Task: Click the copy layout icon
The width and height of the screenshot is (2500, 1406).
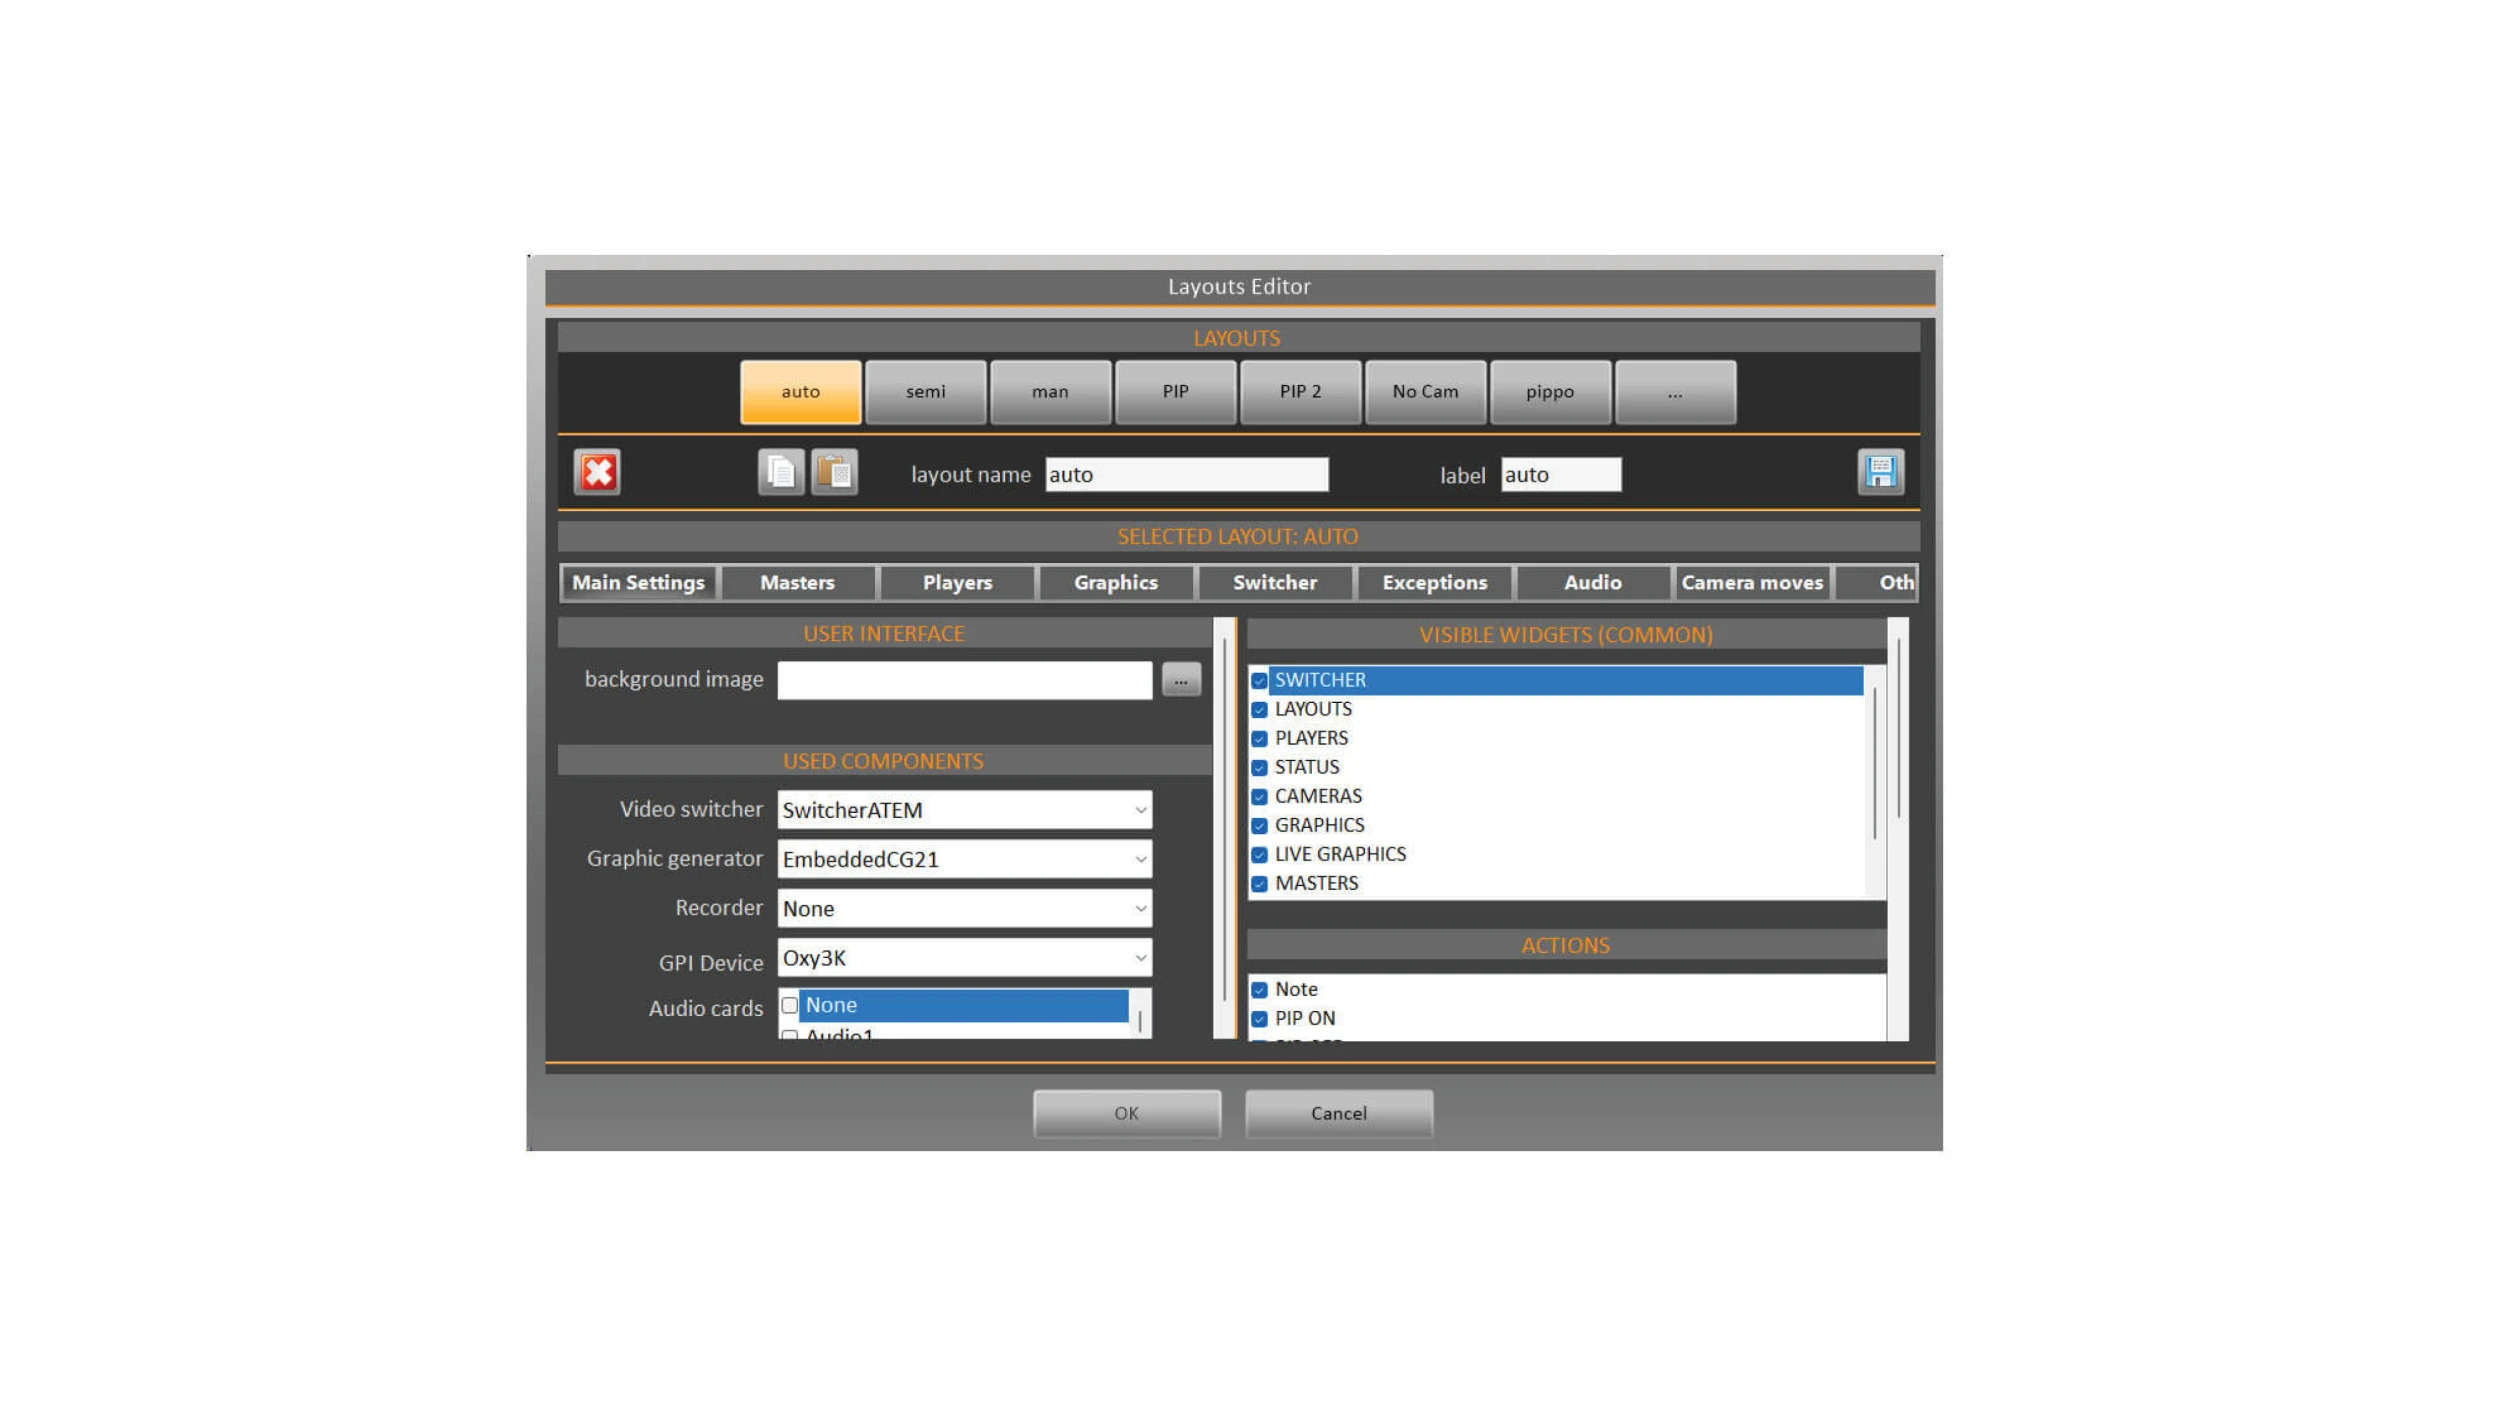Action: pos(780,472)
